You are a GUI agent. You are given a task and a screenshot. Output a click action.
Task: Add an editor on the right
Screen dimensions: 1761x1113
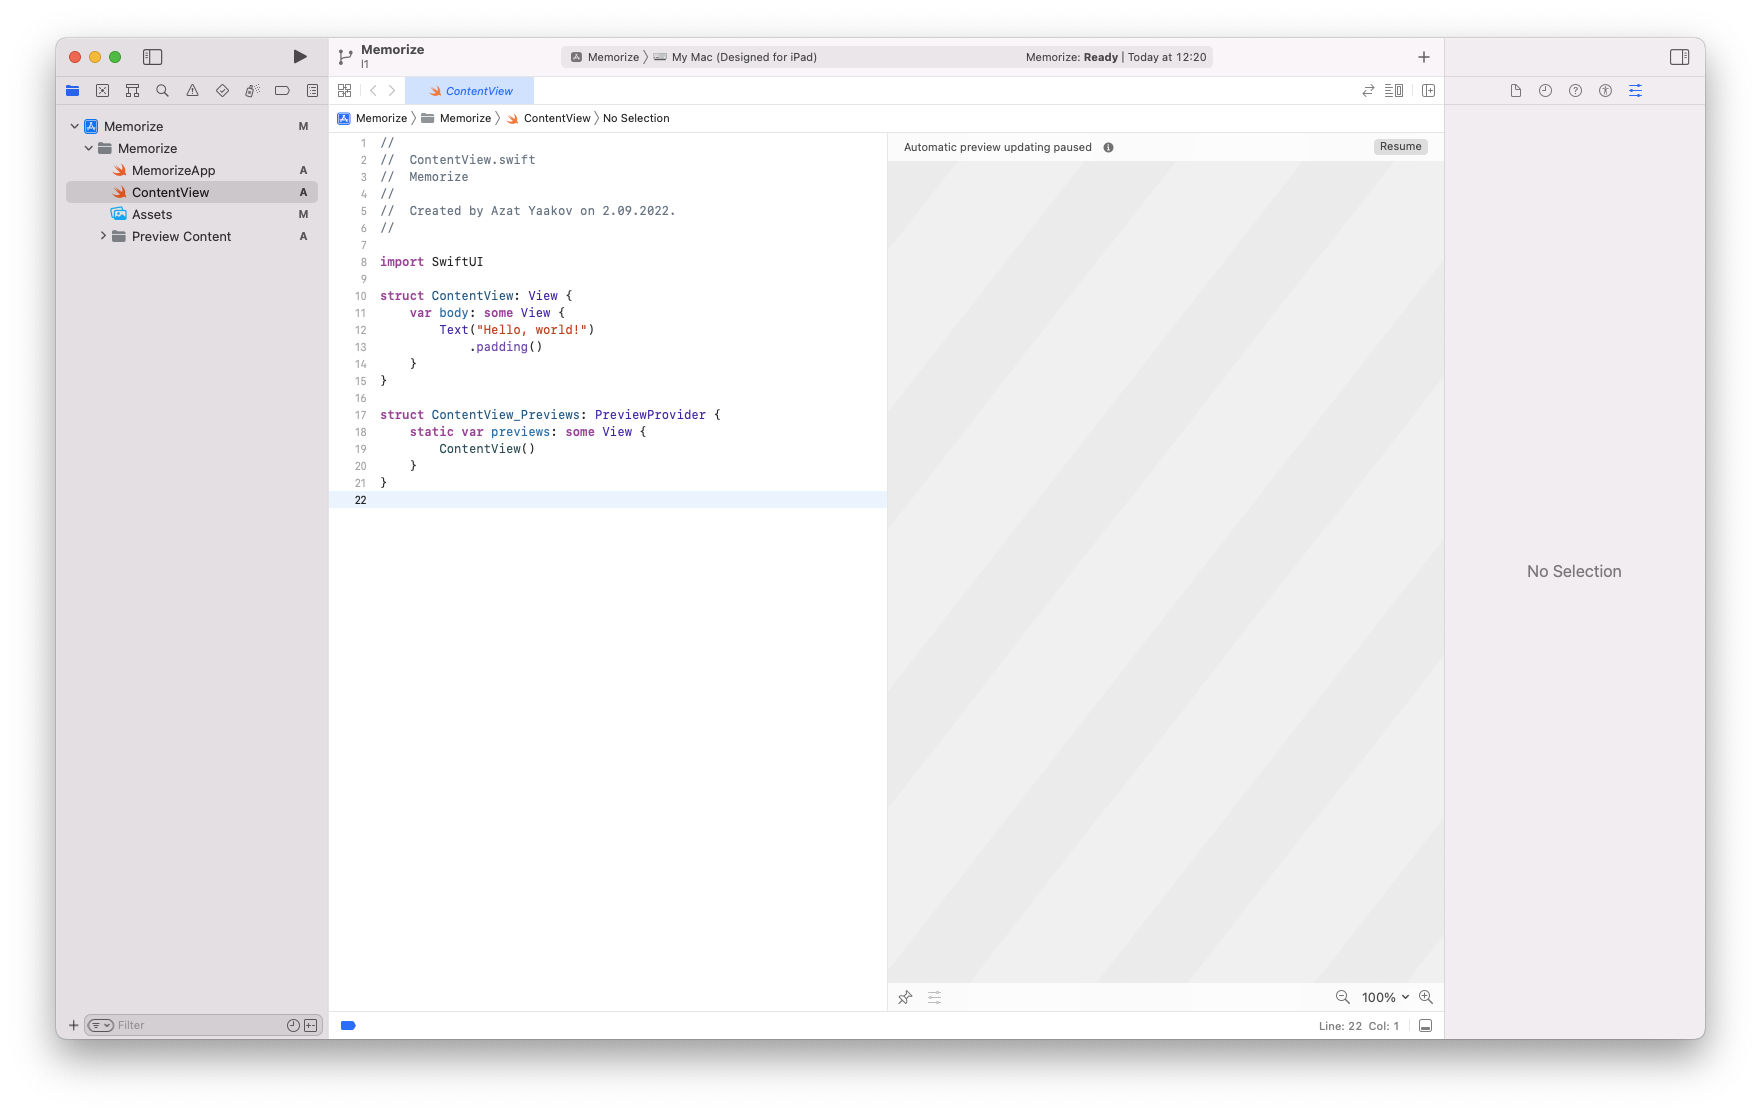[x=1428, y=91]
